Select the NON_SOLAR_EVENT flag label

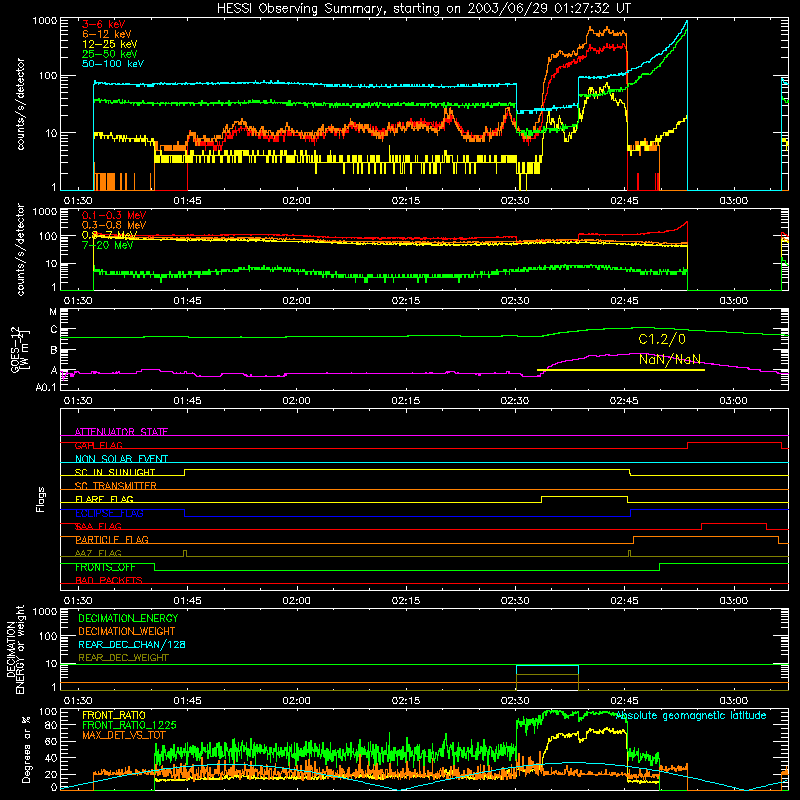click(x=121, y=459)
